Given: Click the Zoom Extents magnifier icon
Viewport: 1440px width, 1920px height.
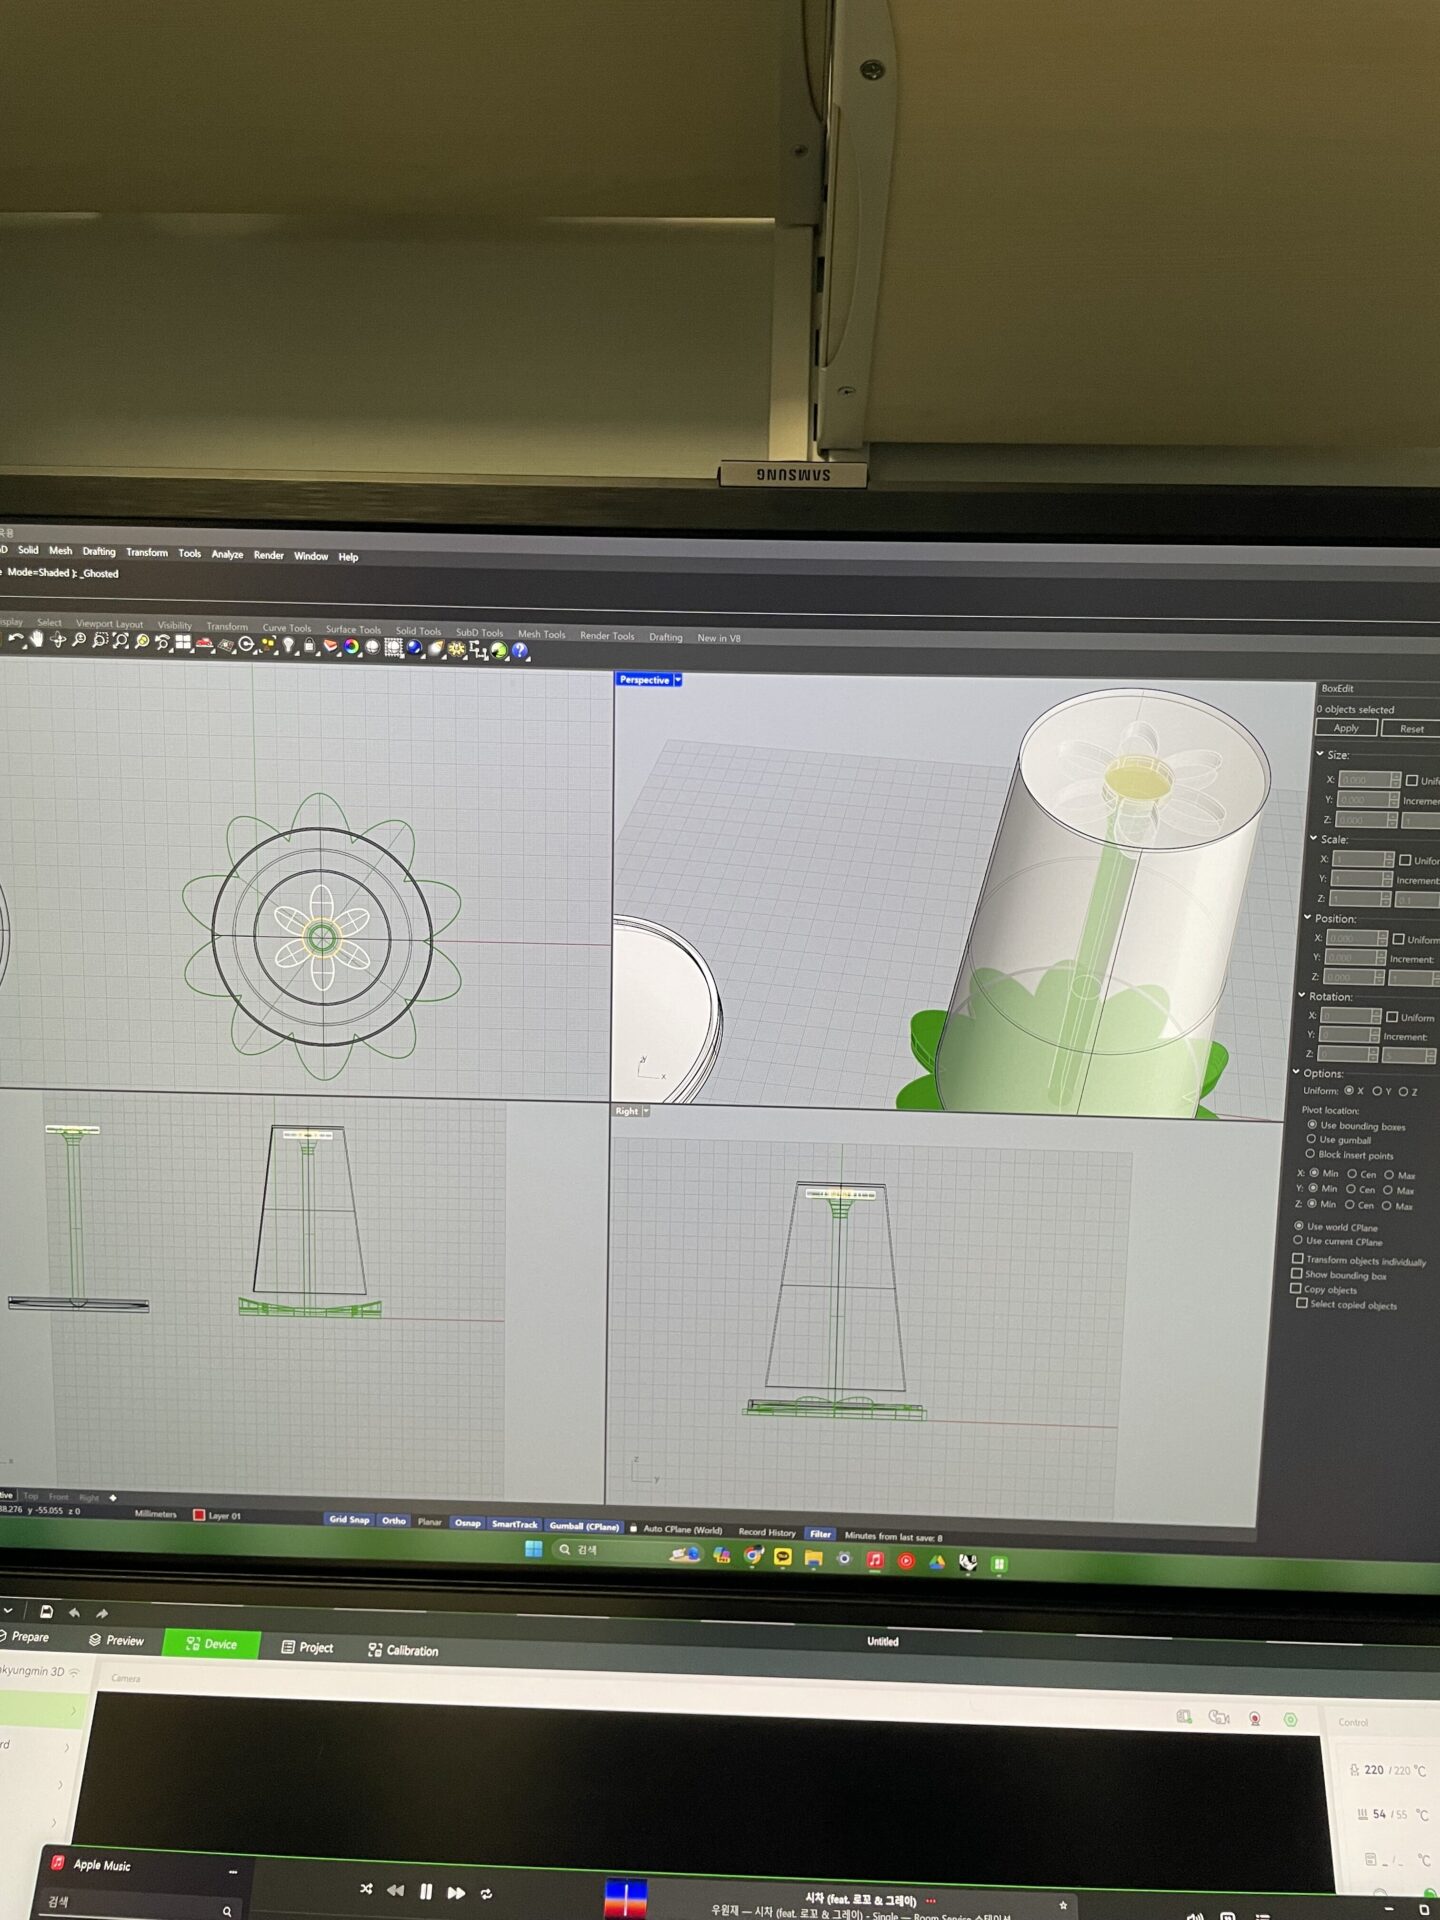Looking at the screenshot, I should (x=121, y=641).
